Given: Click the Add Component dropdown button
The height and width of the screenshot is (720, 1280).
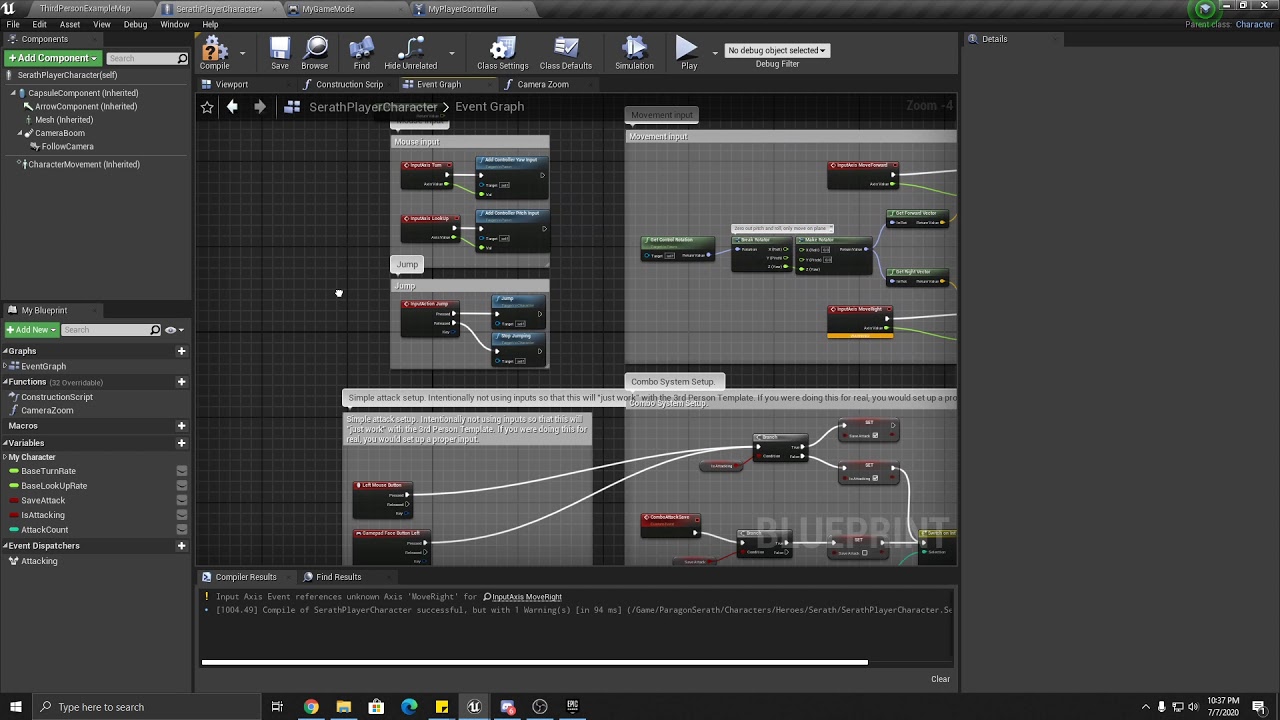Looking at the screenshot, I should click(53, 58).
